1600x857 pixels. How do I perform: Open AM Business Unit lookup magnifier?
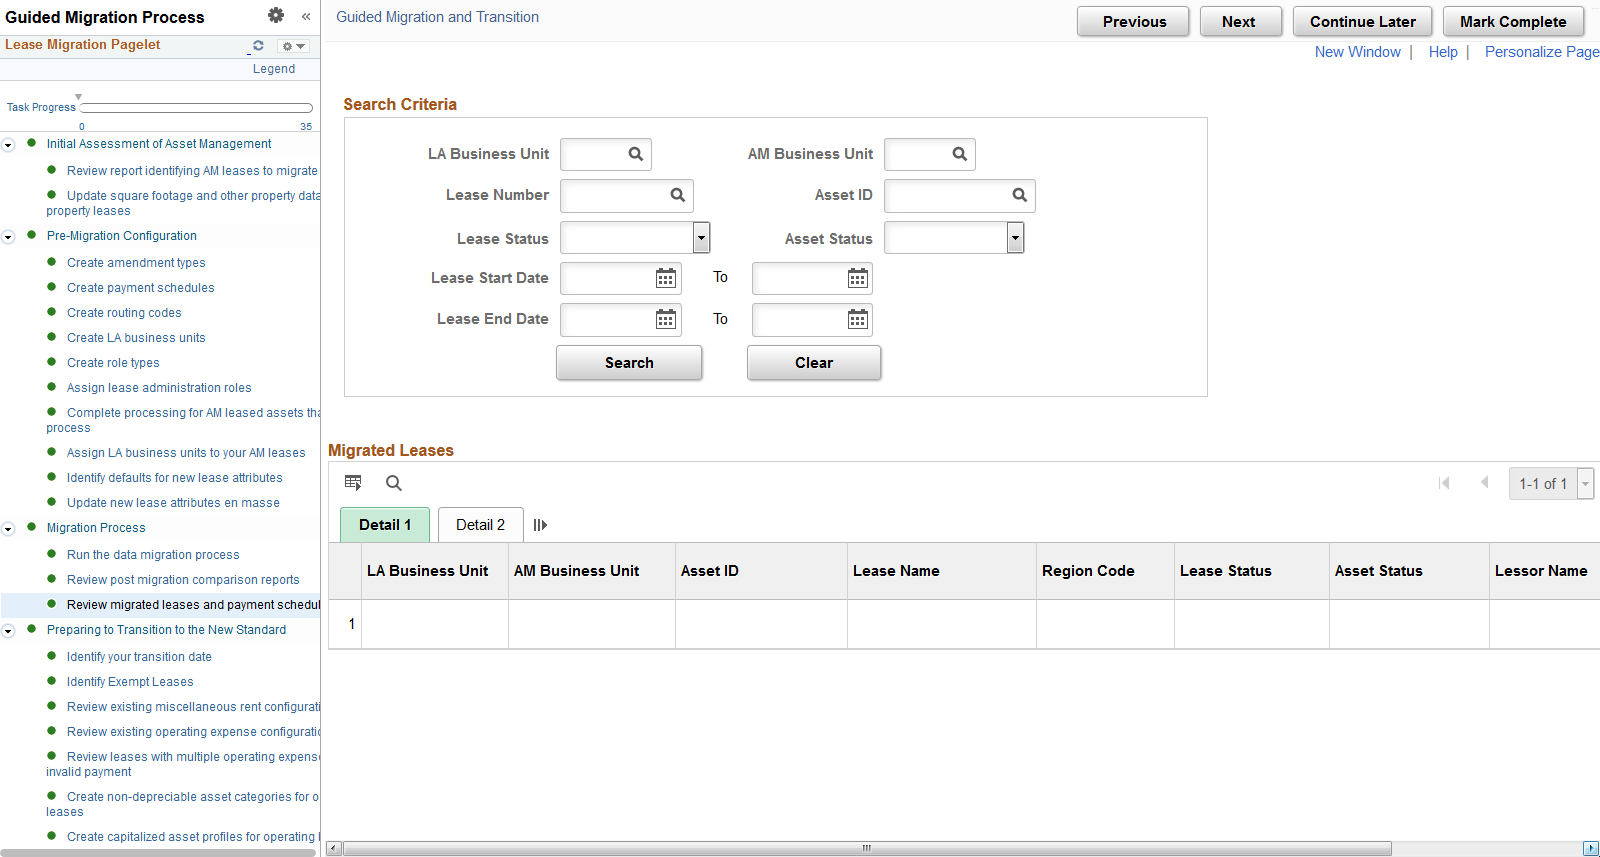(960, 154)
